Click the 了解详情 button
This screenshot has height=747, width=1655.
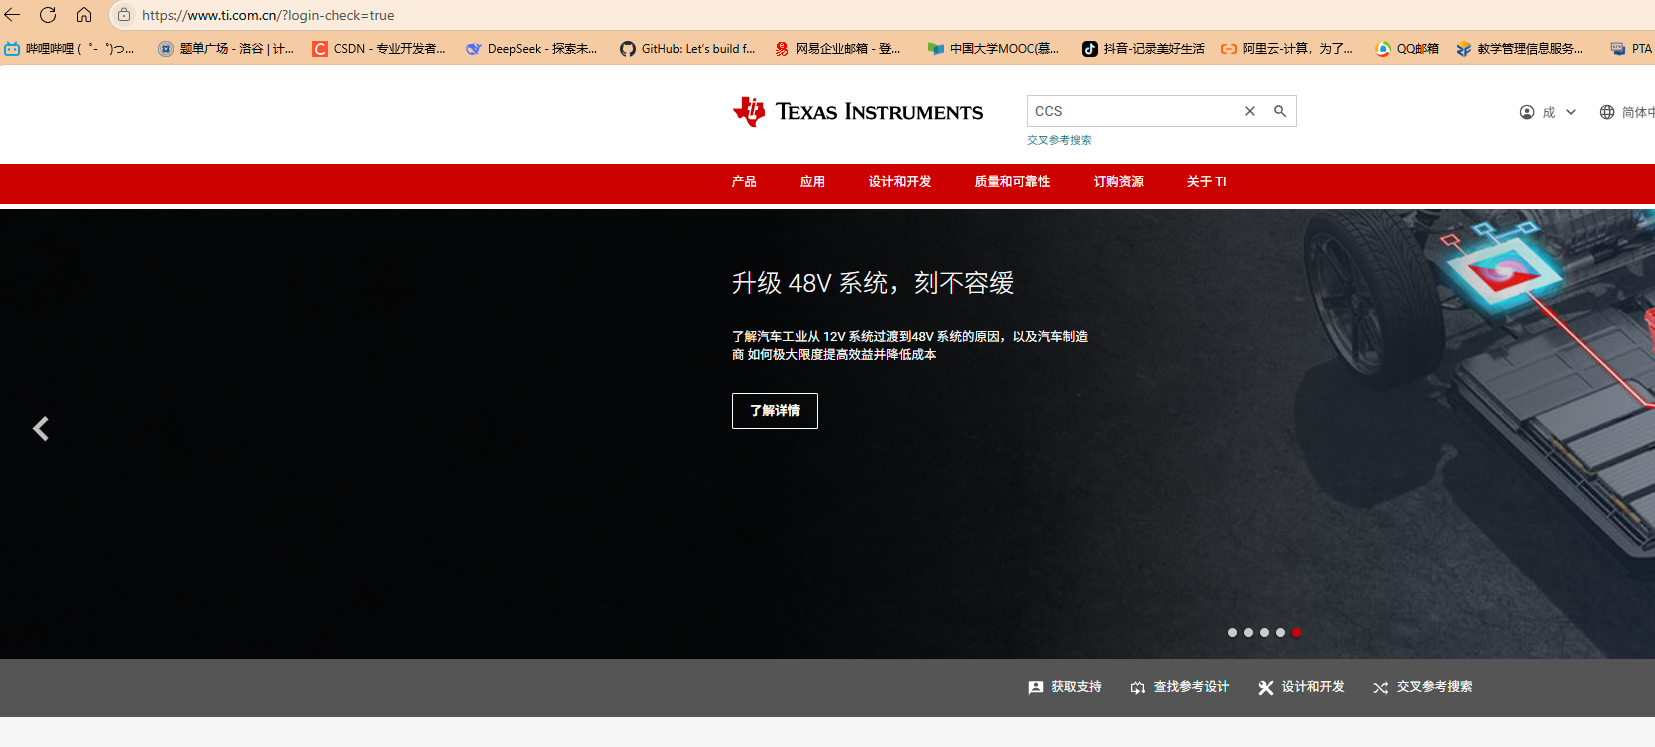coord(774,411)
